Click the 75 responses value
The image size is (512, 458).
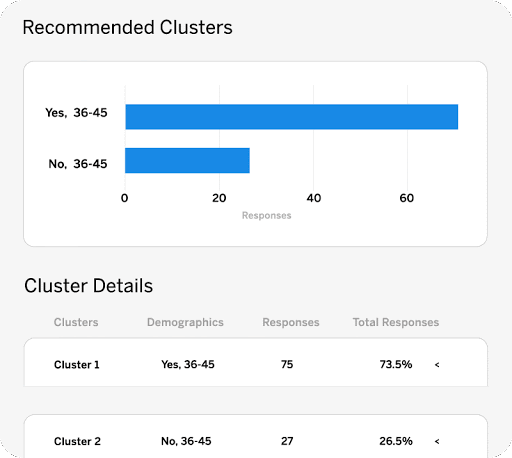(x=287, y=364)
